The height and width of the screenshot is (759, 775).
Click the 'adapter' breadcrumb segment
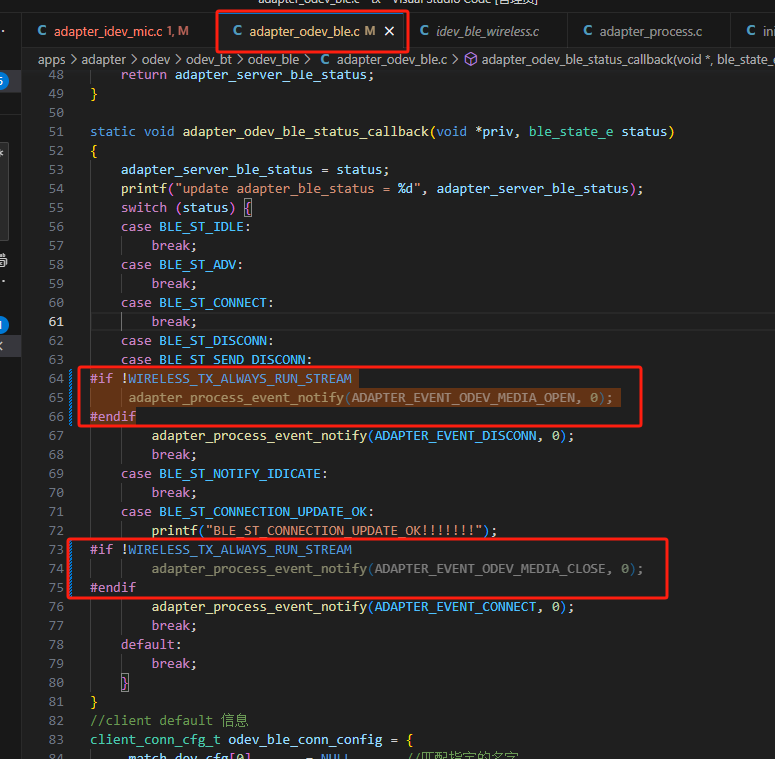click(103, 60)
